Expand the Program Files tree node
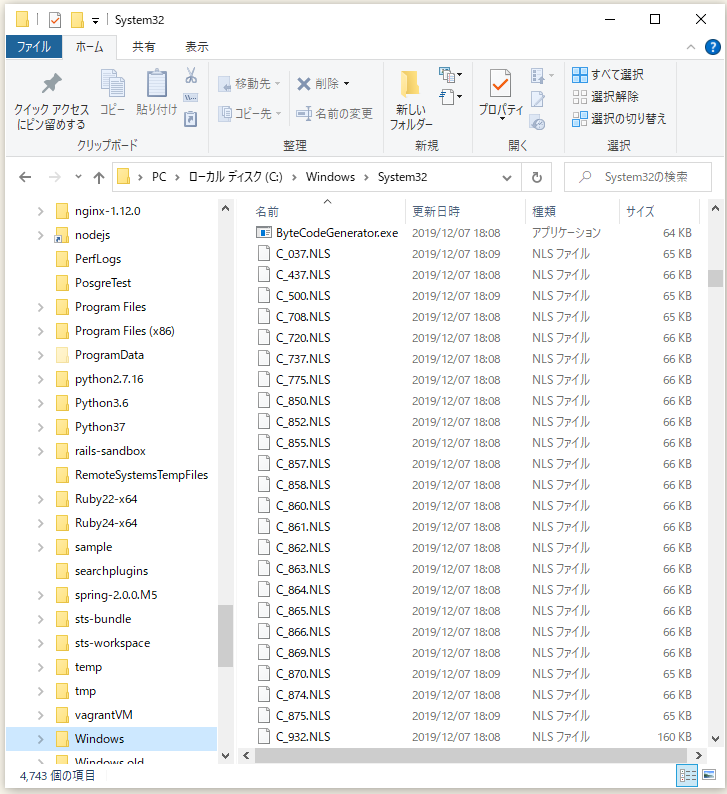This screenshot has width=727, height=794. (41, 307)
